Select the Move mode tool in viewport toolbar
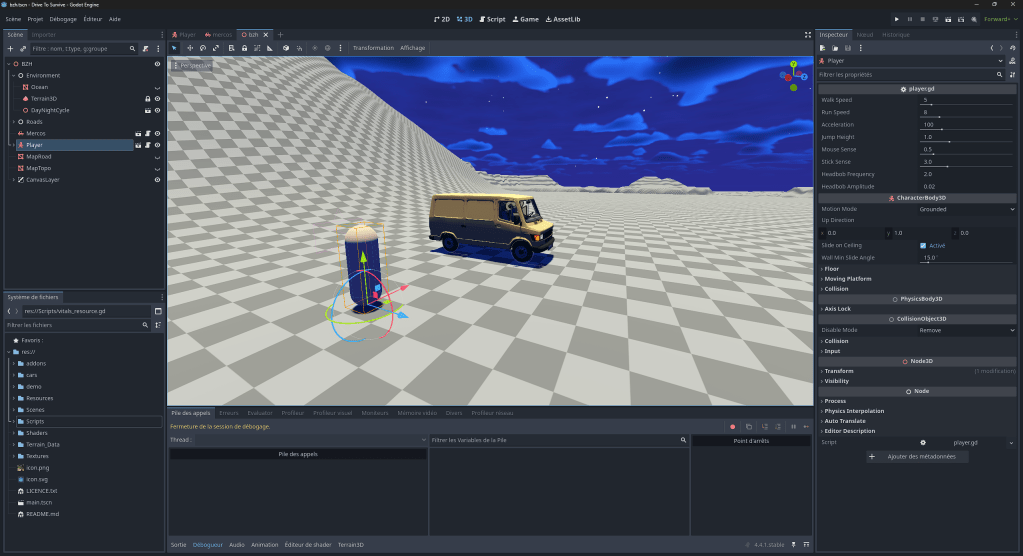Screen dimensions: 1023x556 pyautogui.click(x=189, y=48)
